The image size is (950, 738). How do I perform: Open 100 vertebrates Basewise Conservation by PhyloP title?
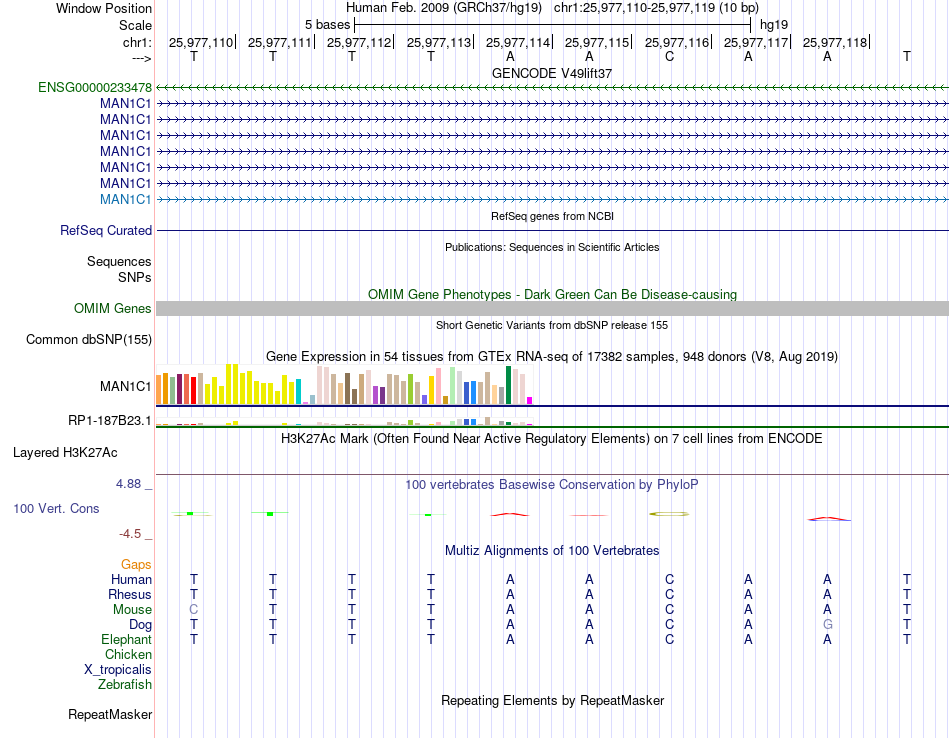point(552,485)
